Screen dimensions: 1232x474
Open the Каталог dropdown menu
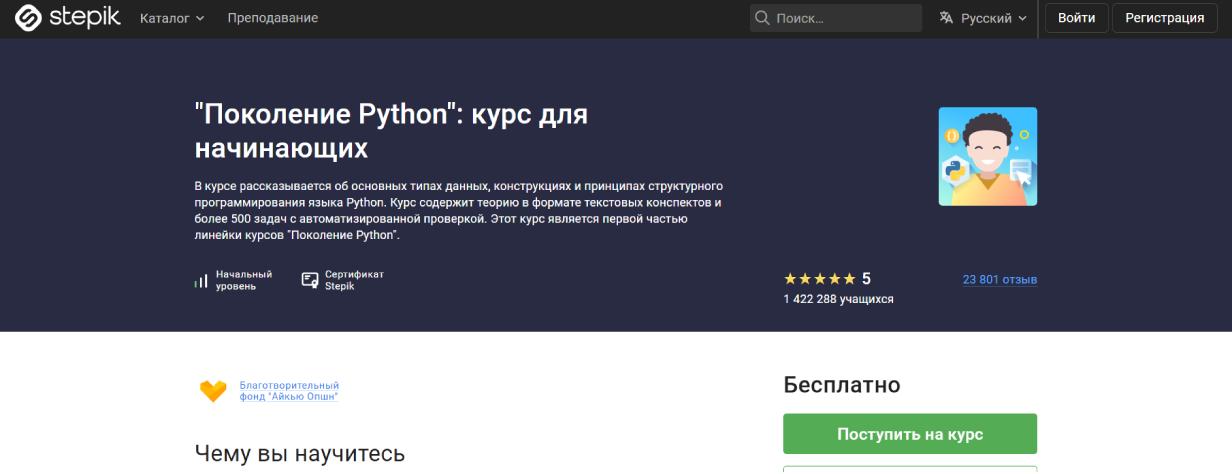click(172, 18)
